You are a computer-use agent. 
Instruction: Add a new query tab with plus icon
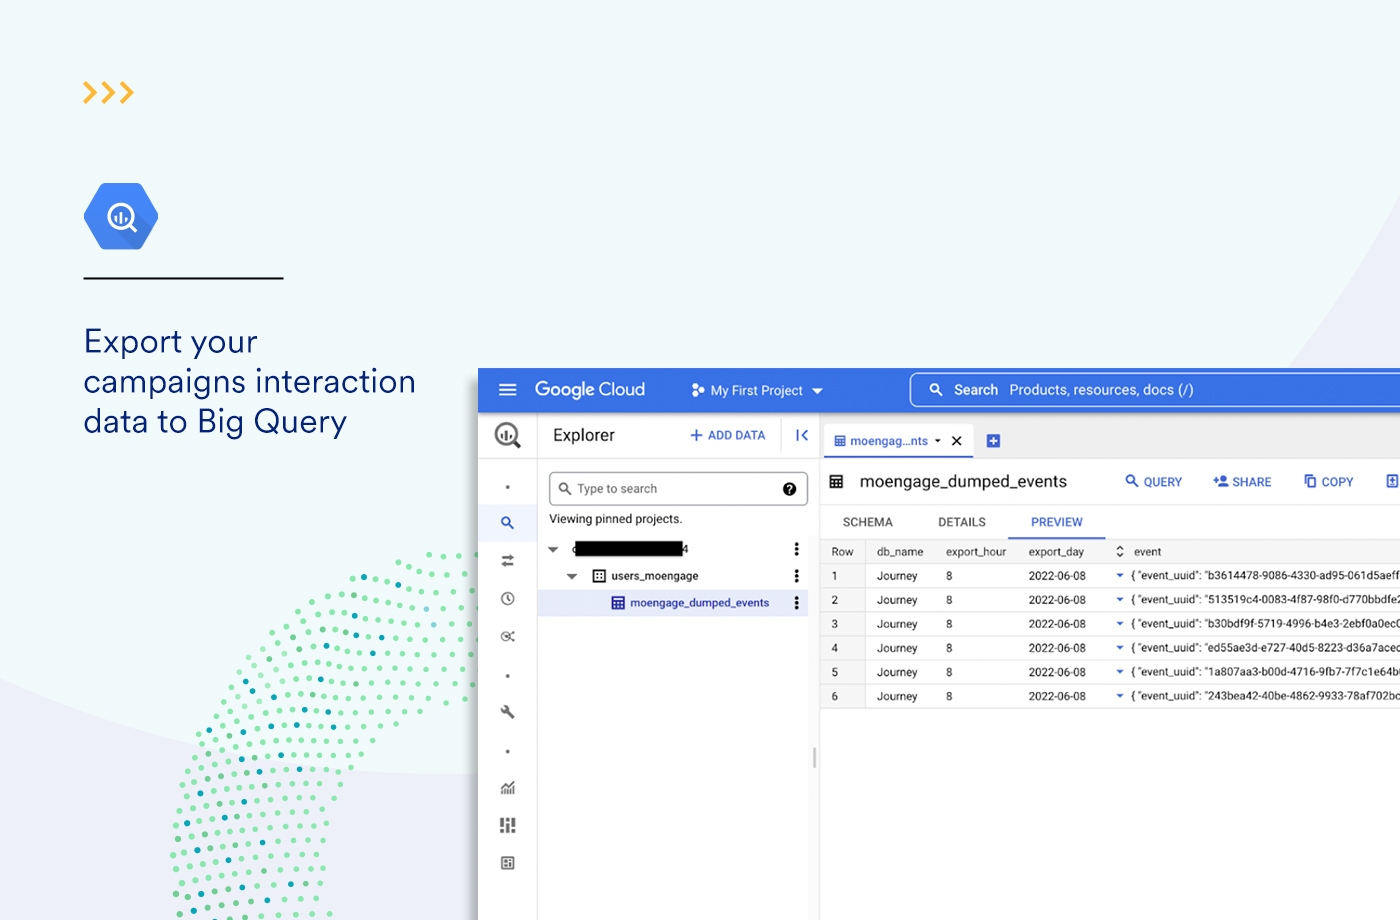click(993, 441)
